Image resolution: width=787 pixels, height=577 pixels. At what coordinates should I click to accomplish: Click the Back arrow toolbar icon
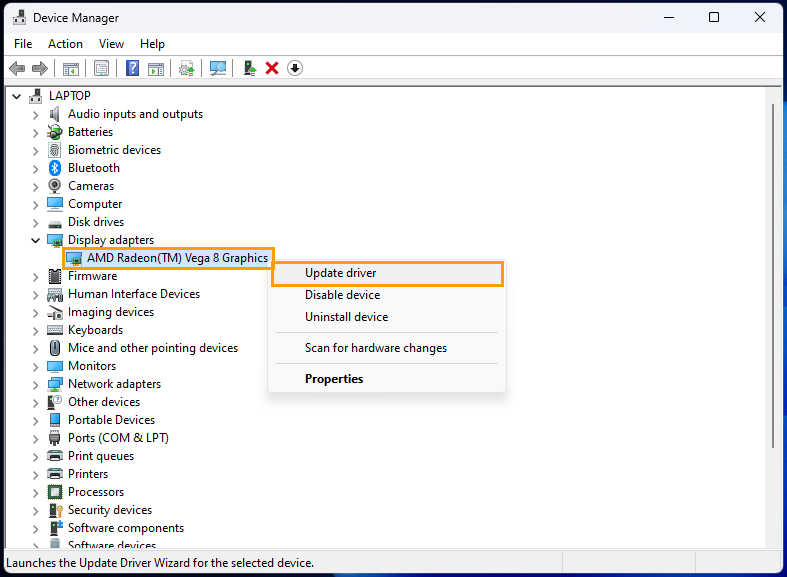[17, 68]
